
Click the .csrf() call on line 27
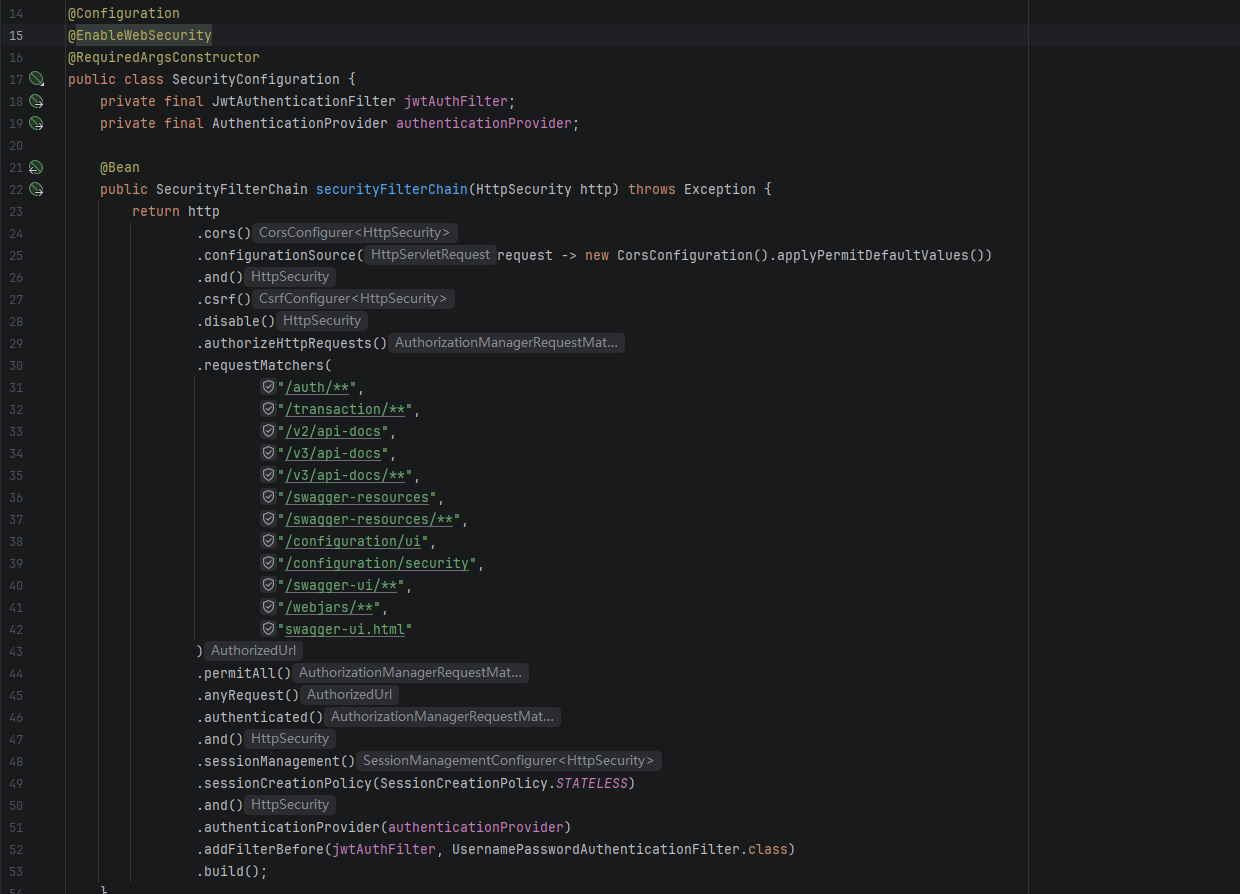[224, 299]
